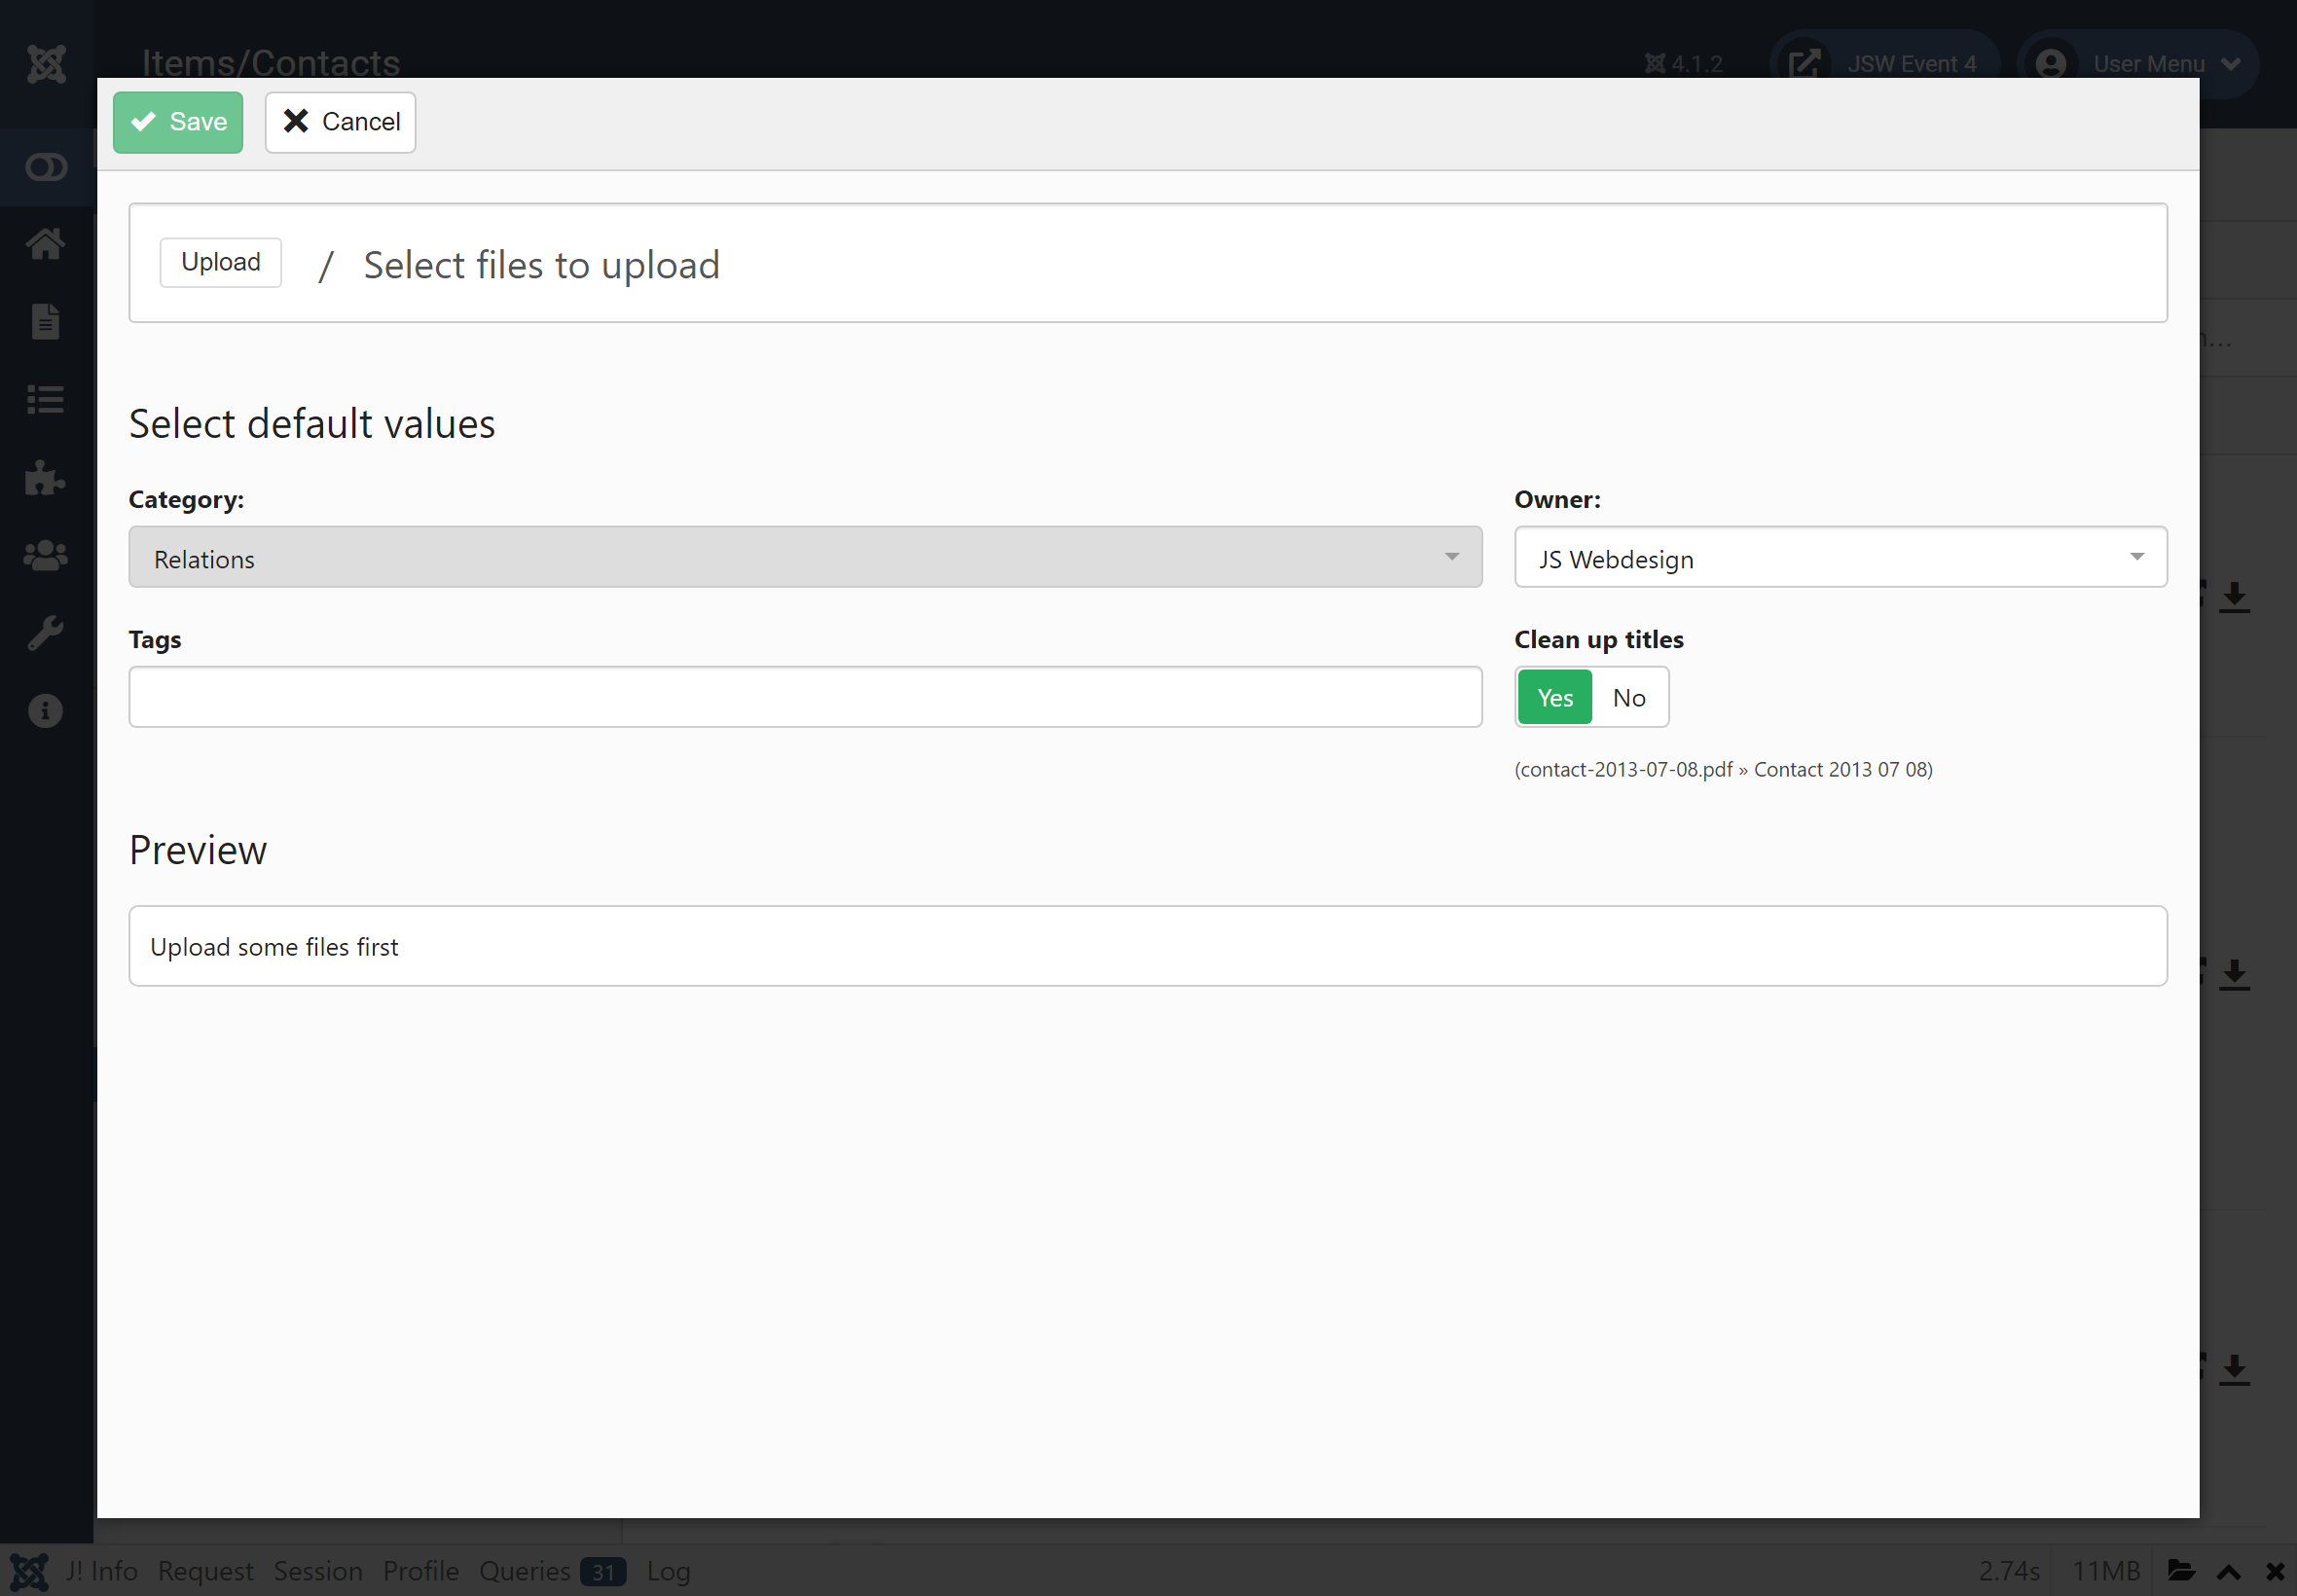Open the Home dashboard sidebar icon

pos(46,244)
